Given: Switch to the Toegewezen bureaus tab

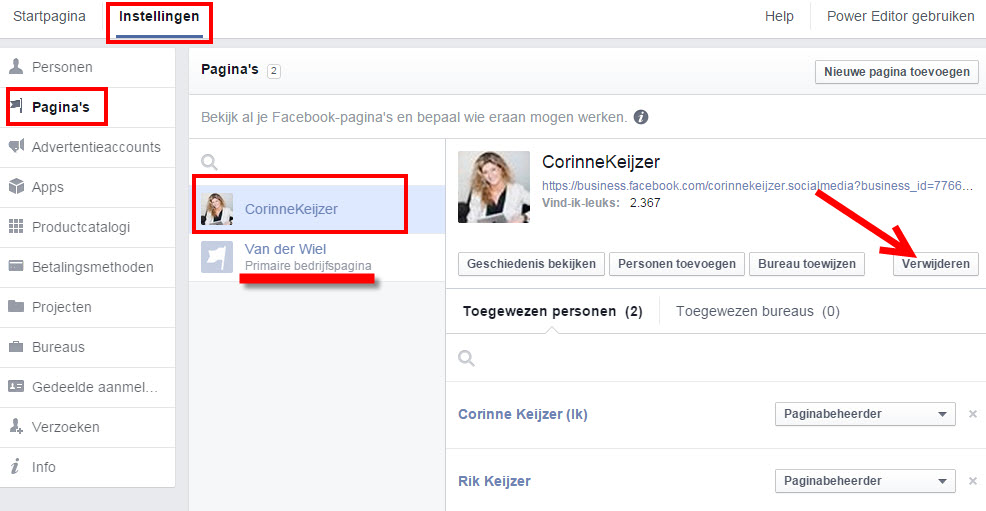Looking at the screenshot, I should (757, 311).
